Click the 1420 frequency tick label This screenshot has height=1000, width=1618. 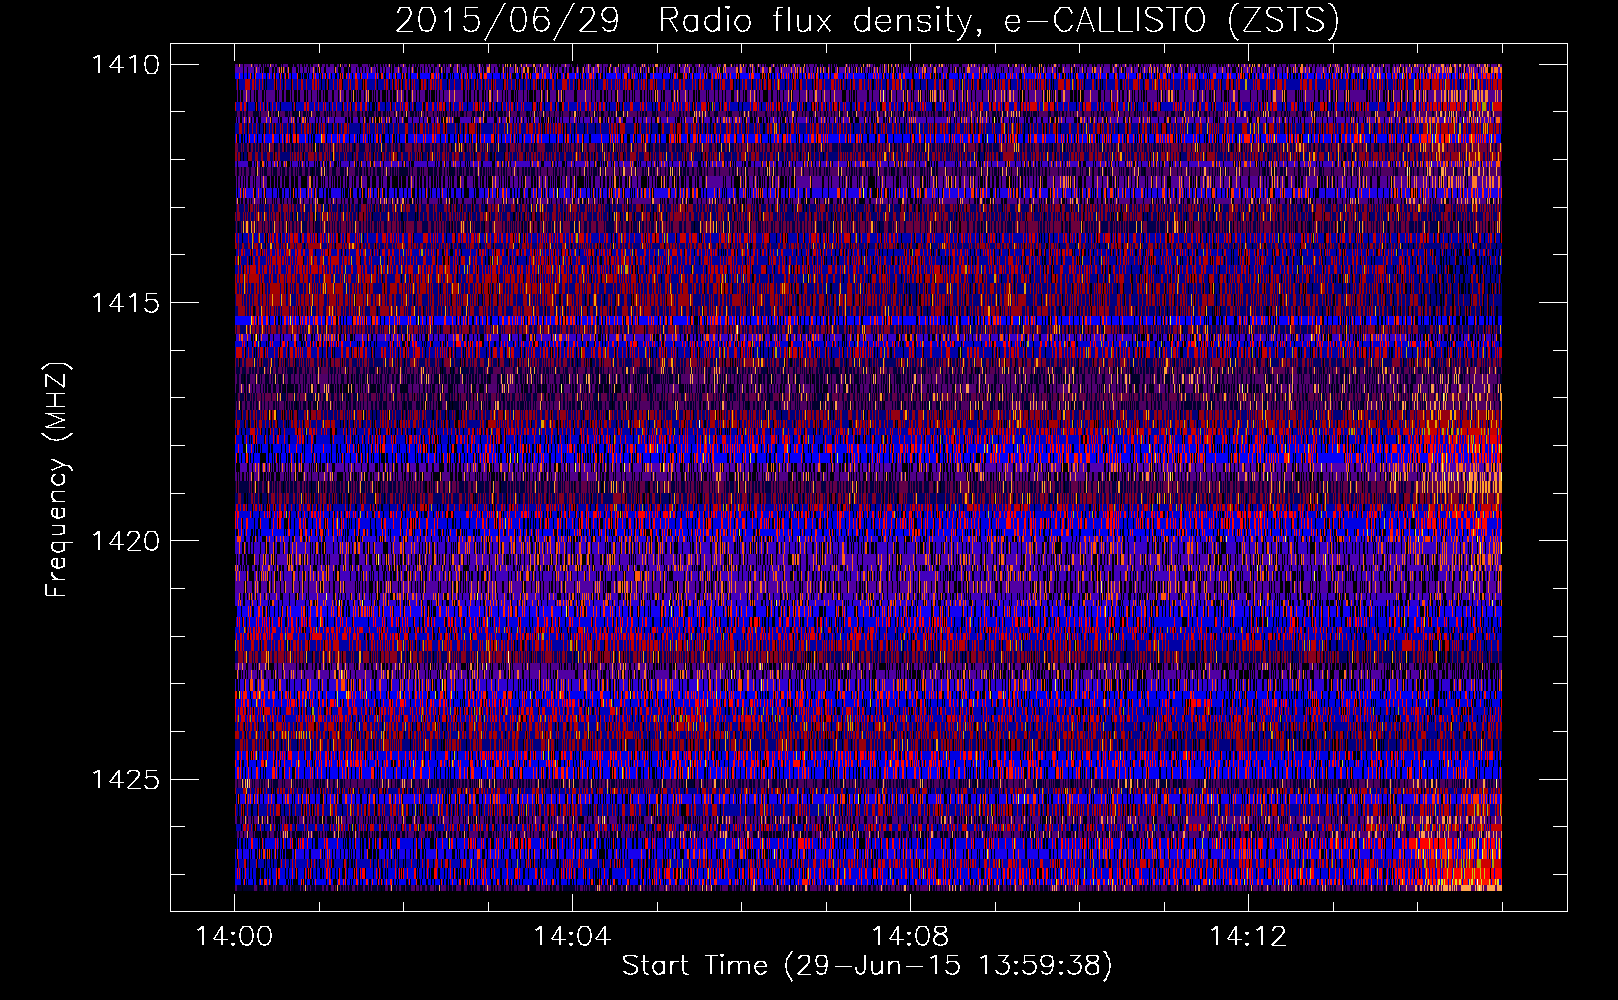[x=125, y=541]
